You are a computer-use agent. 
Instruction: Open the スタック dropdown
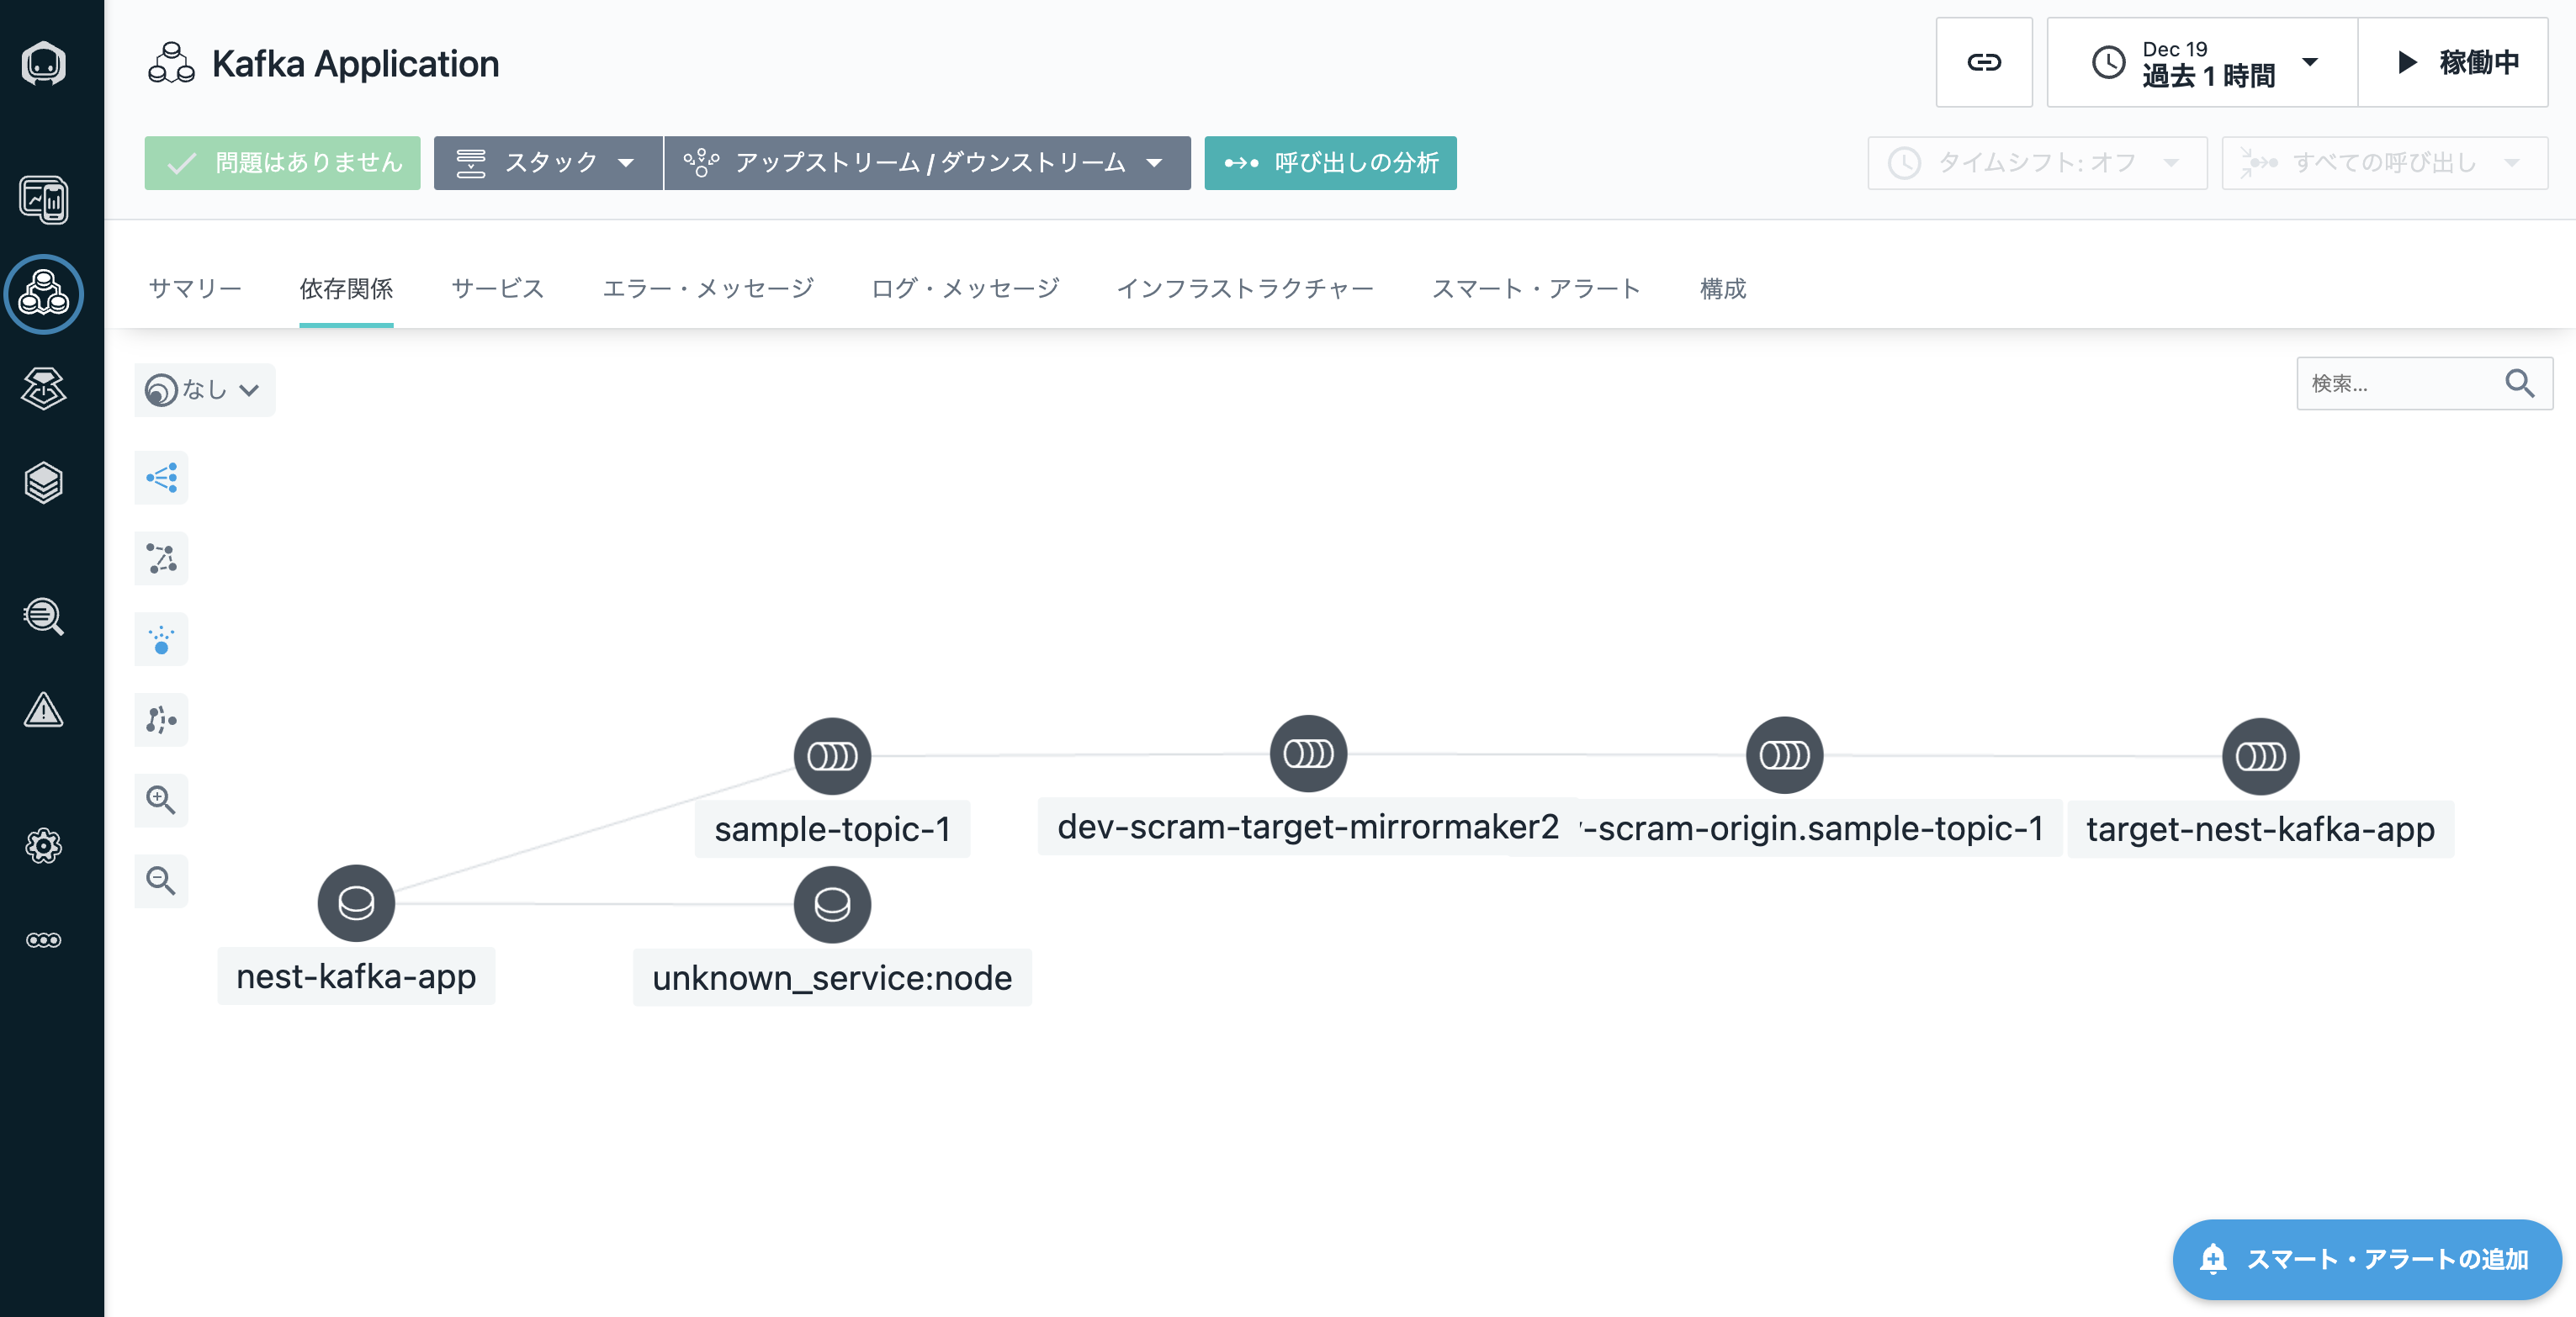tap(547, 163)
